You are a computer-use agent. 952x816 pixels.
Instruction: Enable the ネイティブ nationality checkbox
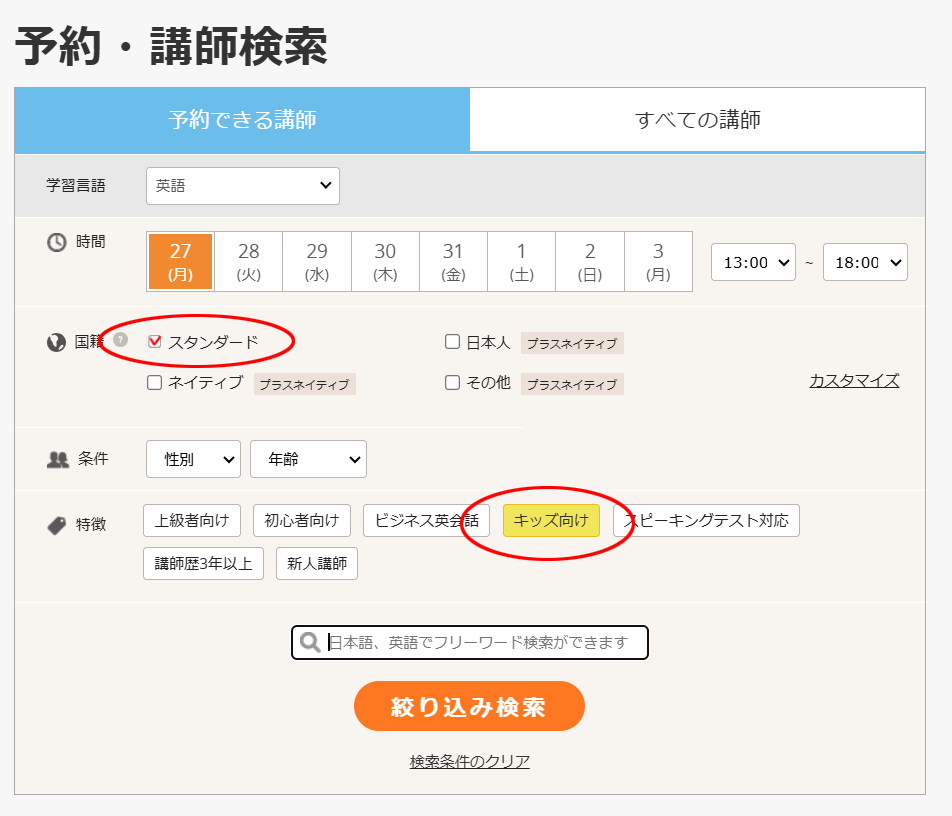pos(155,383)
